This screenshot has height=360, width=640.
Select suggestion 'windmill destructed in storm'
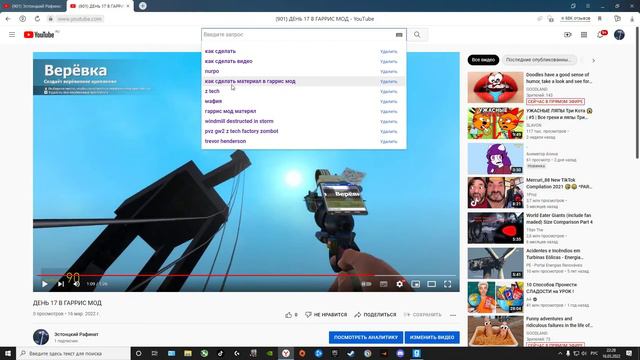(x=239, y=121)
